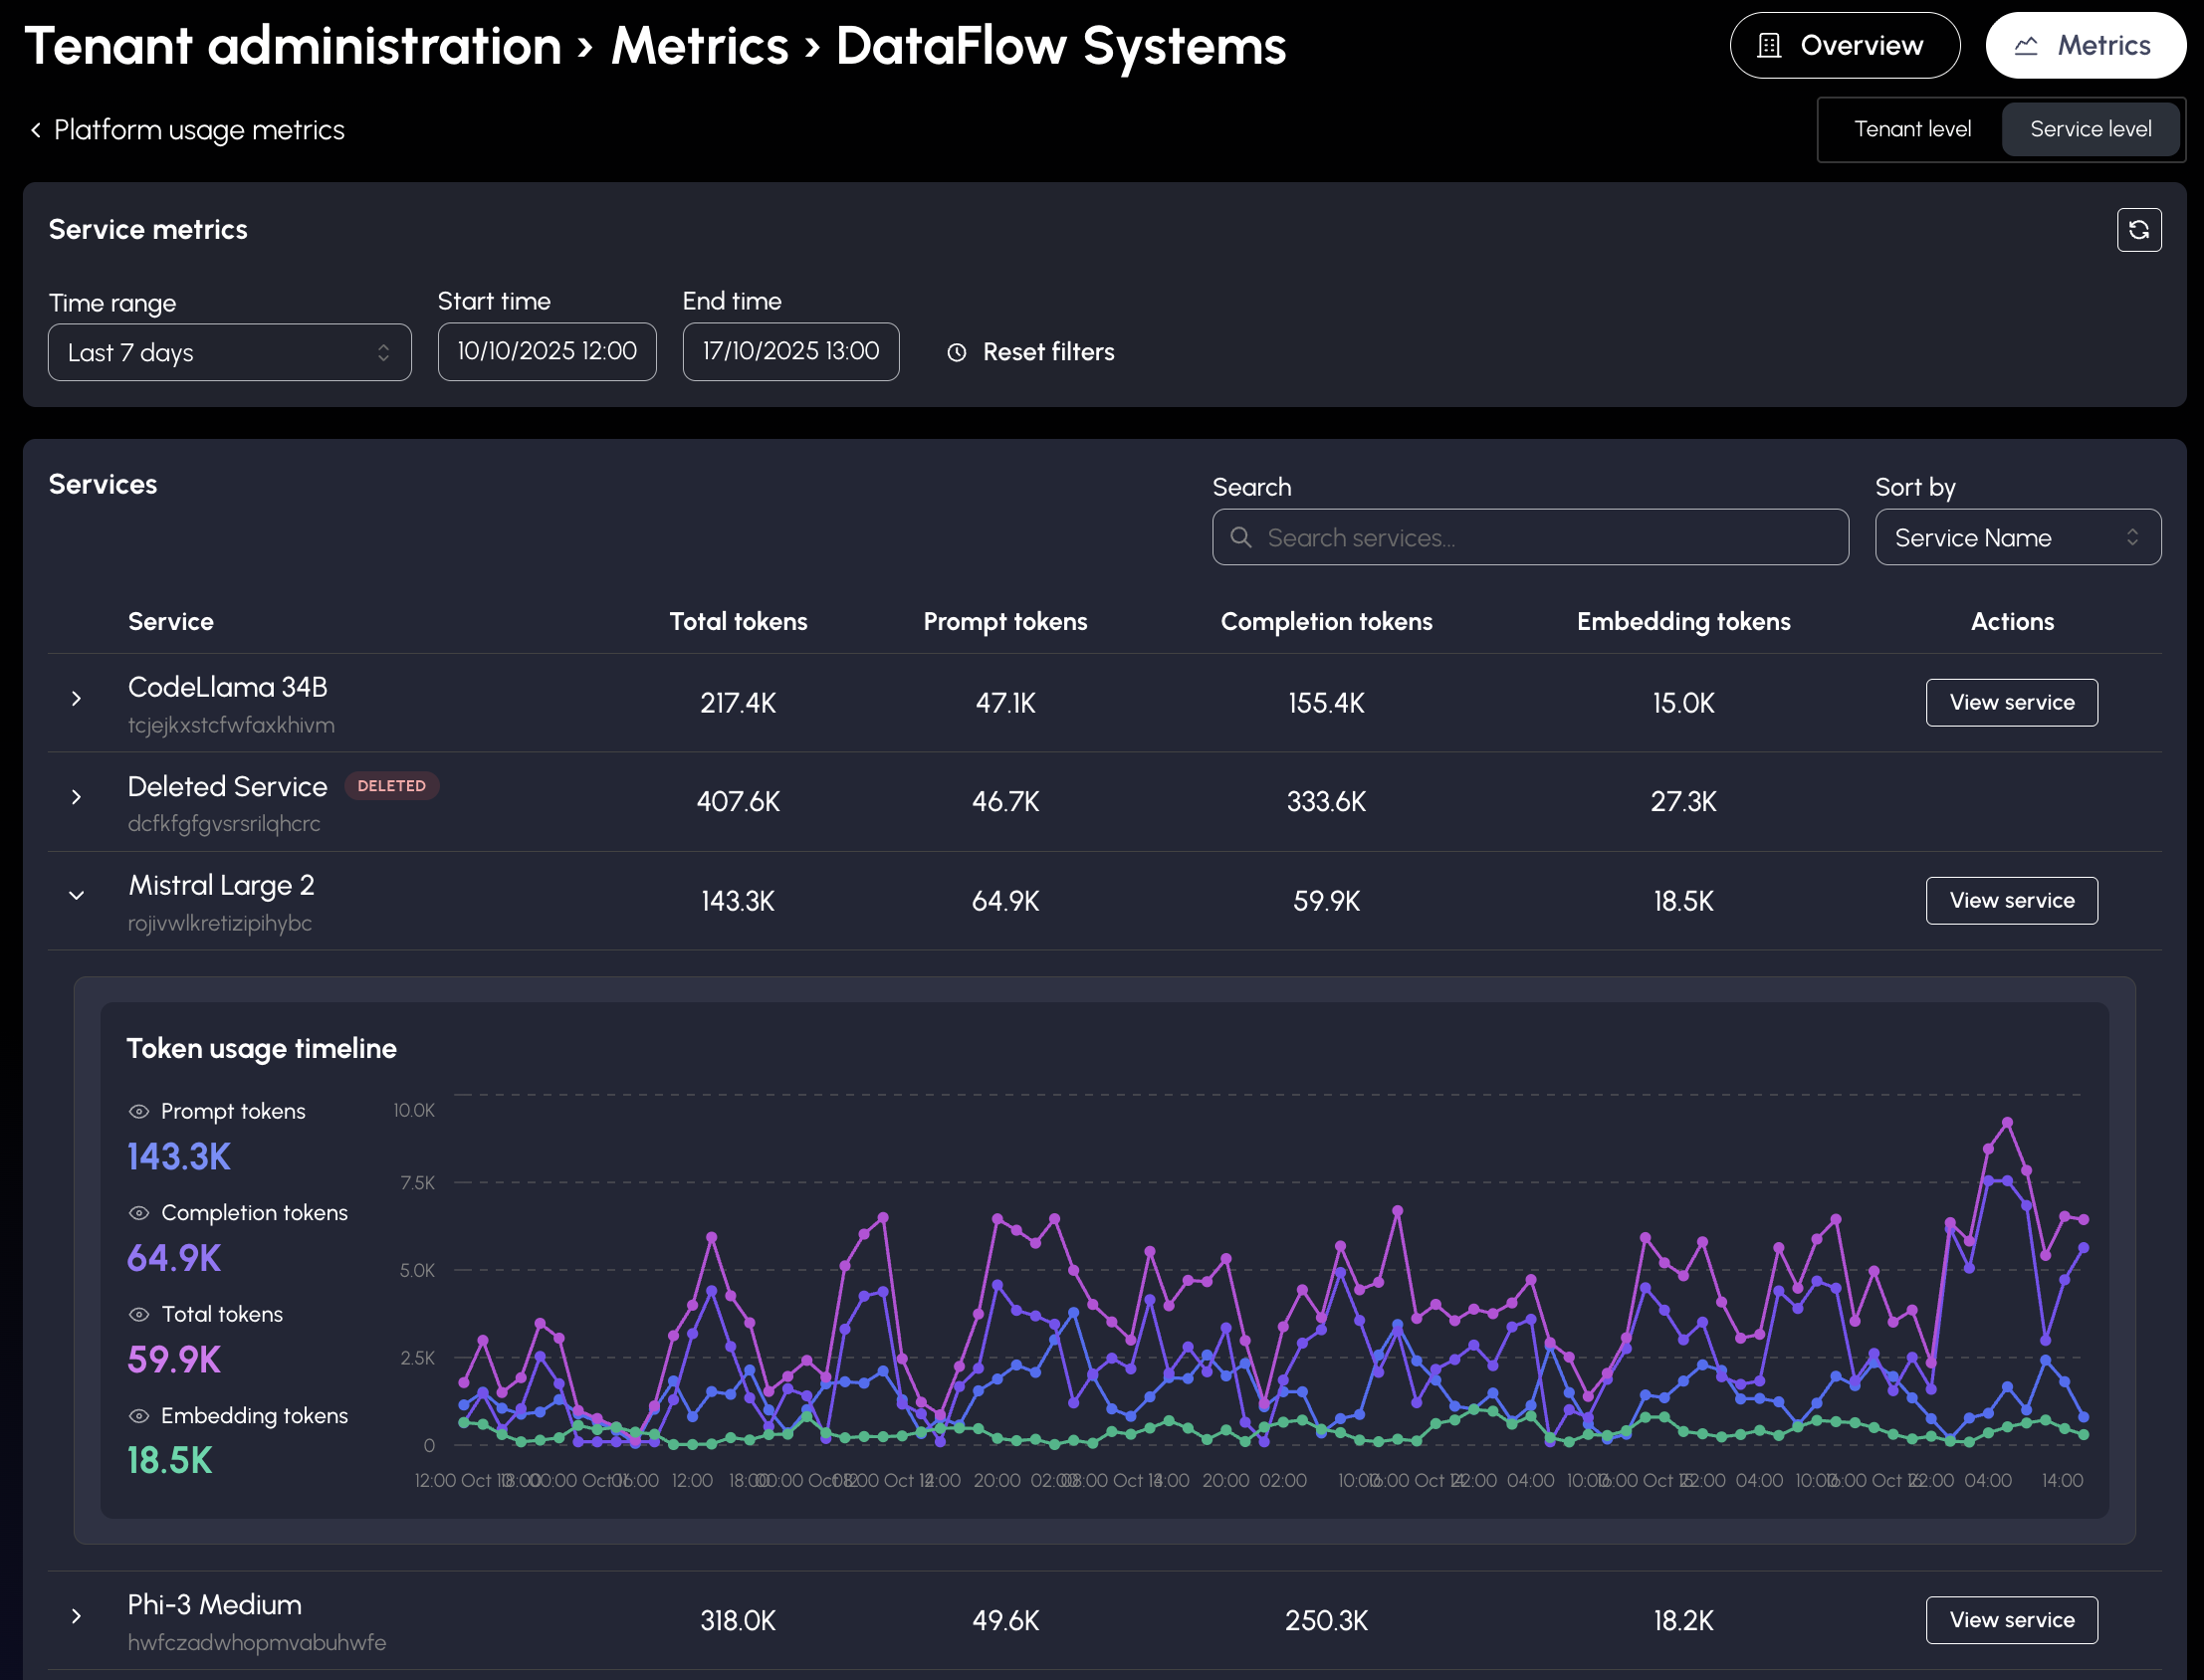Click the DELETED badge
Viewport: 2204px width, 1680px height.
pyautogui.click(x=391, y=786)
